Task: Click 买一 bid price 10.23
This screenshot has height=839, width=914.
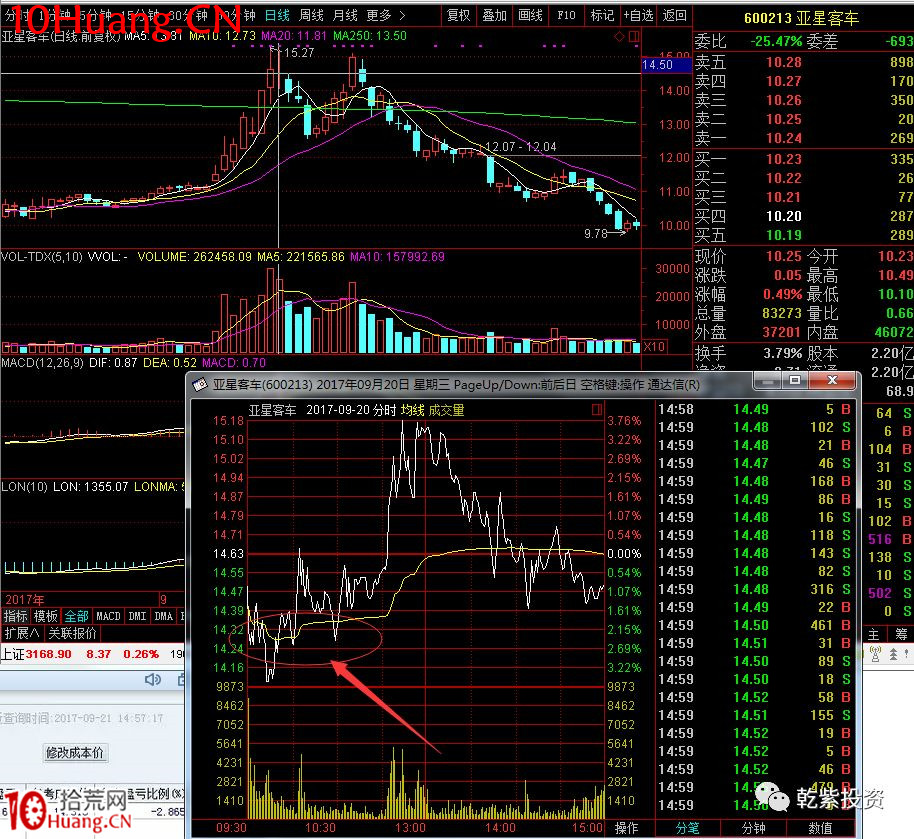Action: (x=783, y=159)
